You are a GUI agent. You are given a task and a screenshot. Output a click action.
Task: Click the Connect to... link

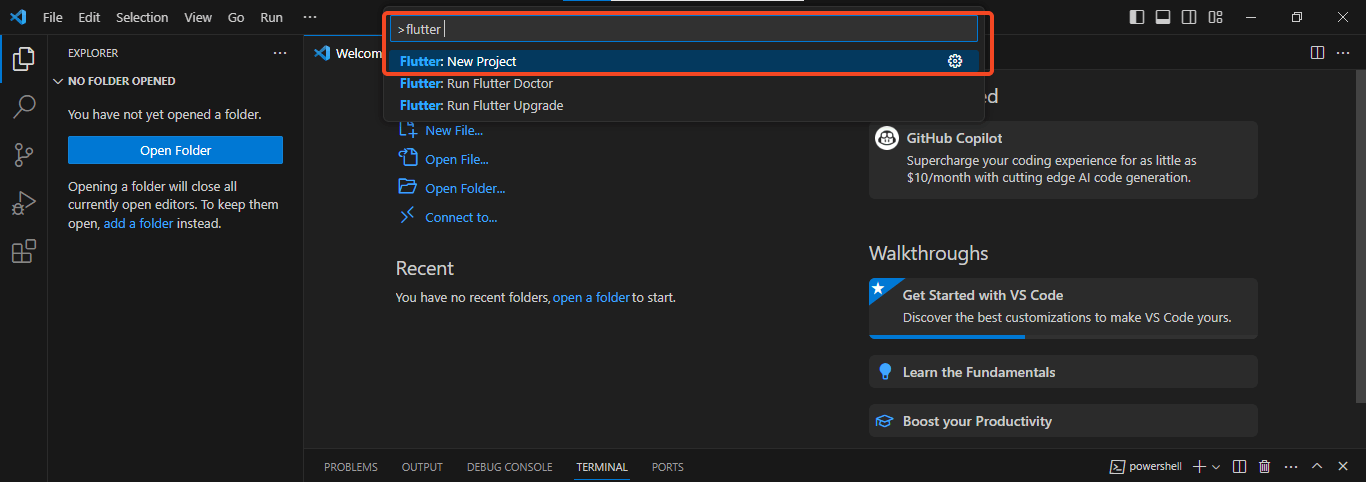tap(461, 217)
